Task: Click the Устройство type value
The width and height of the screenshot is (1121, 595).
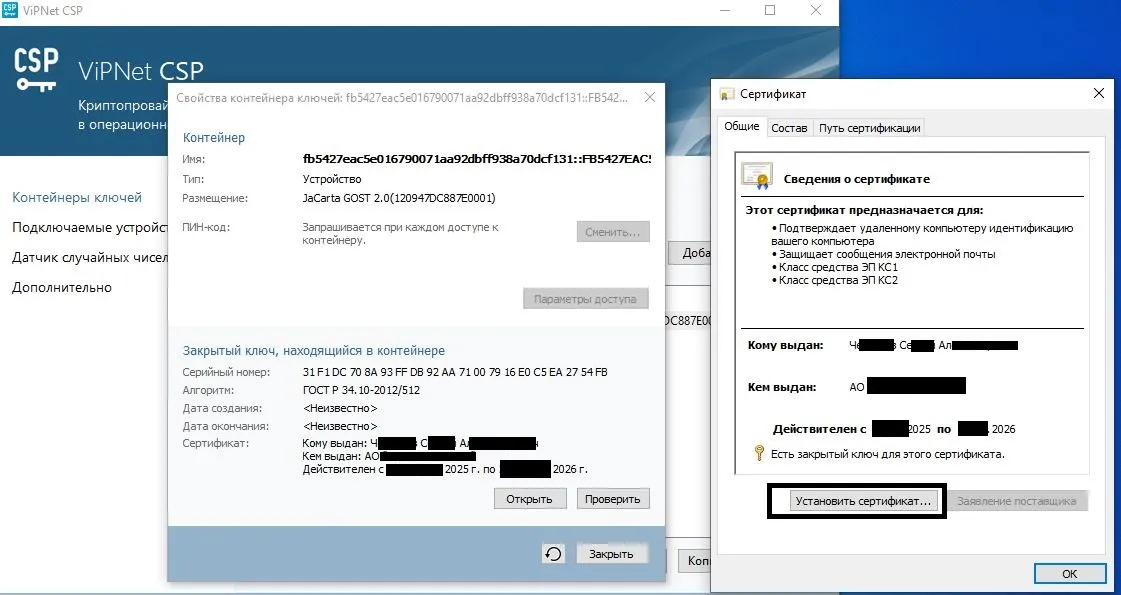Action: (332, 179)
